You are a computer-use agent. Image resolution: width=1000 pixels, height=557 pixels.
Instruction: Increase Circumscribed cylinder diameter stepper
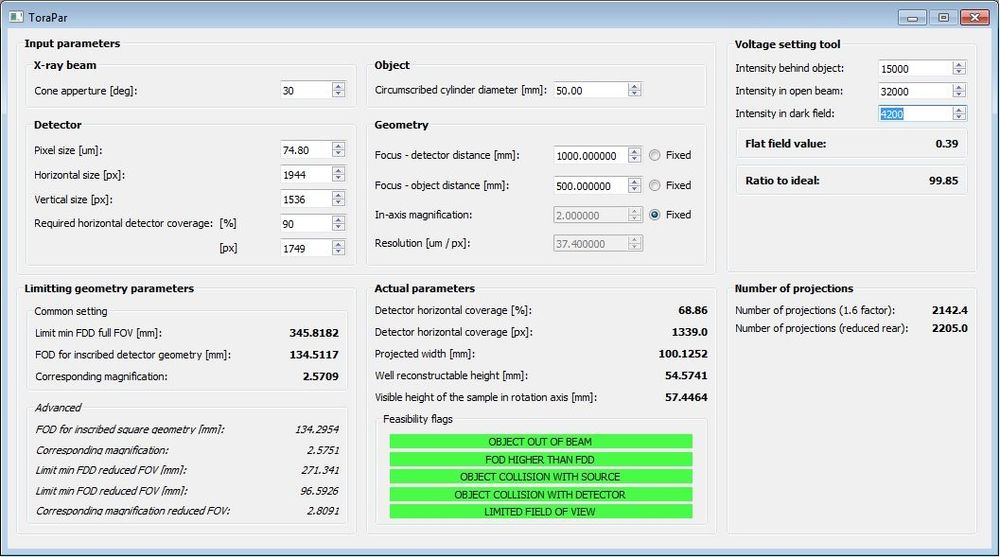[634, 86]
